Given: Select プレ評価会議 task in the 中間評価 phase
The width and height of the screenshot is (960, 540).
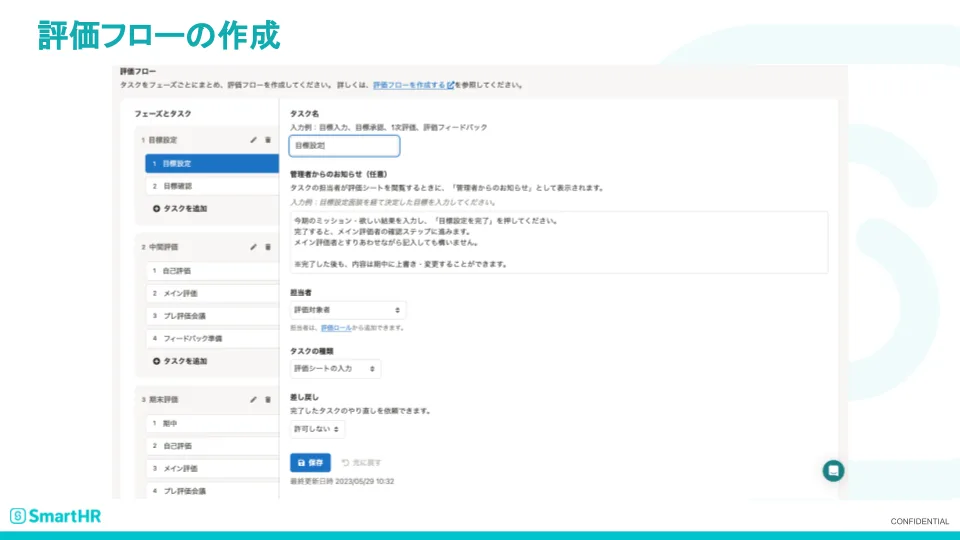Looking at the screenshot, I should click(x=212, y=316).
